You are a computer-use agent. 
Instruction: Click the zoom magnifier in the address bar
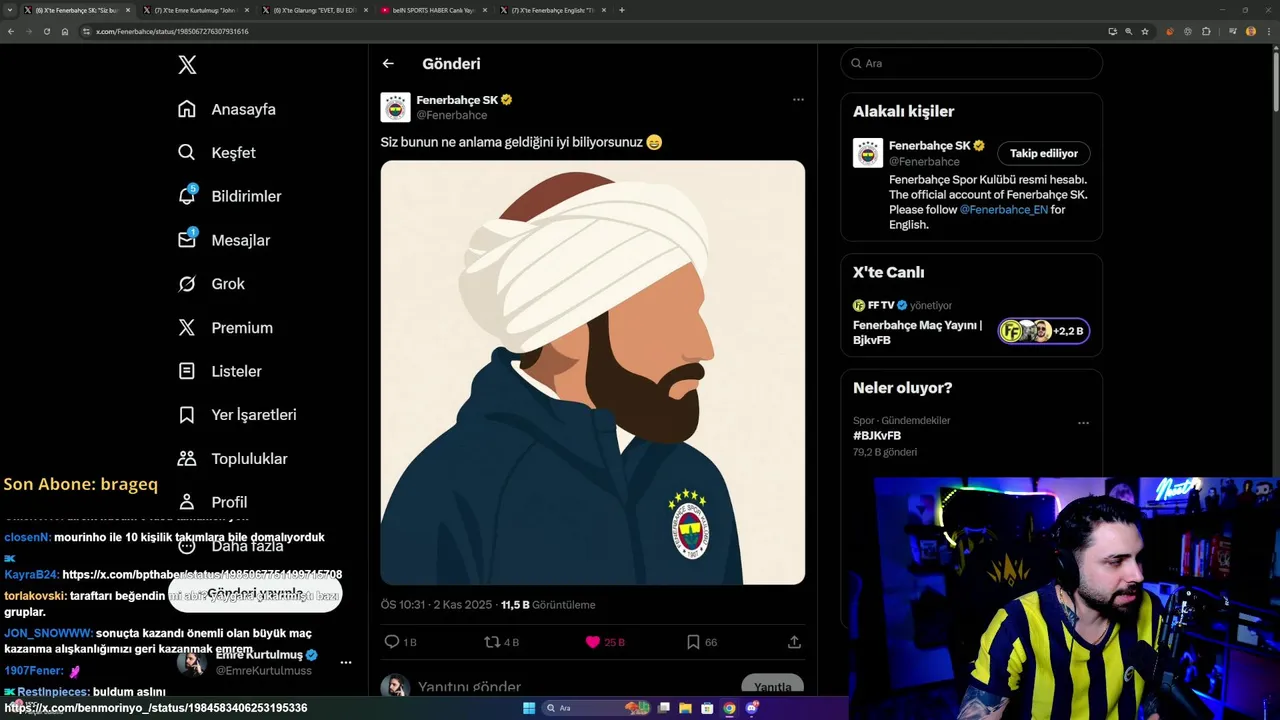(x=1129, y=31)
